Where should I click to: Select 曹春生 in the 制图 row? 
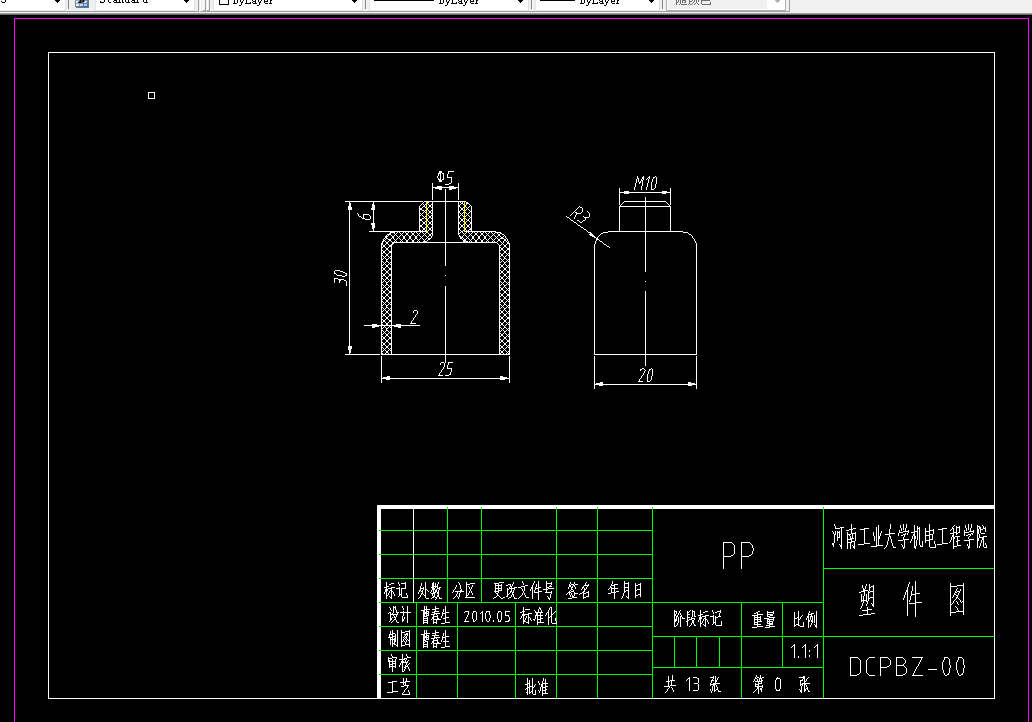[436, 639]
